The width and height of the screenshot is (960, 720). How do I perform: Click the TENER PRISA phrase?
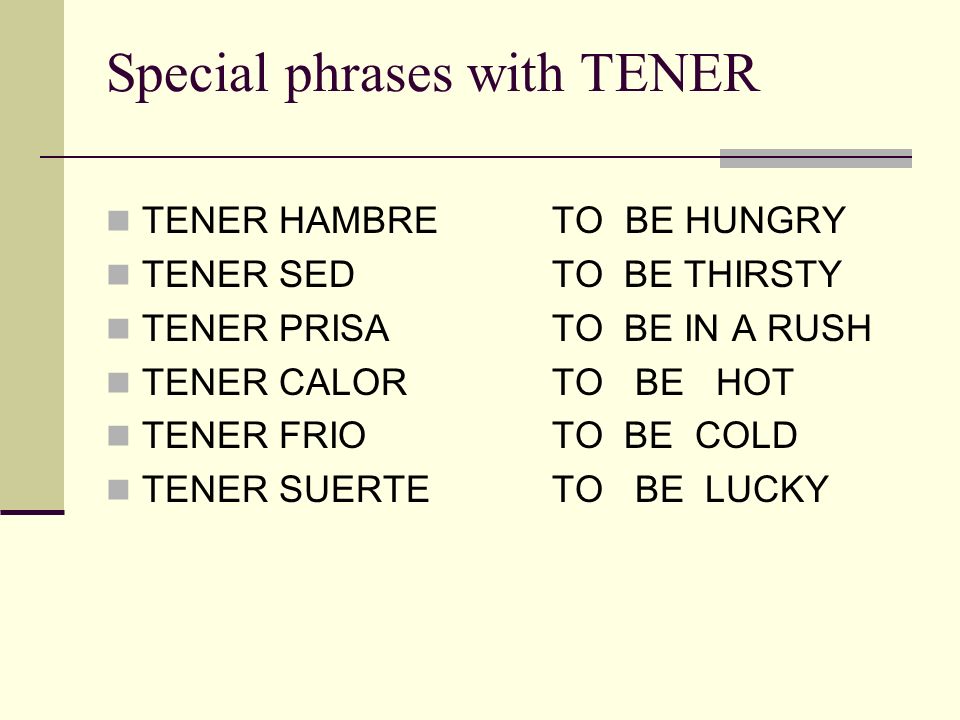266,328
